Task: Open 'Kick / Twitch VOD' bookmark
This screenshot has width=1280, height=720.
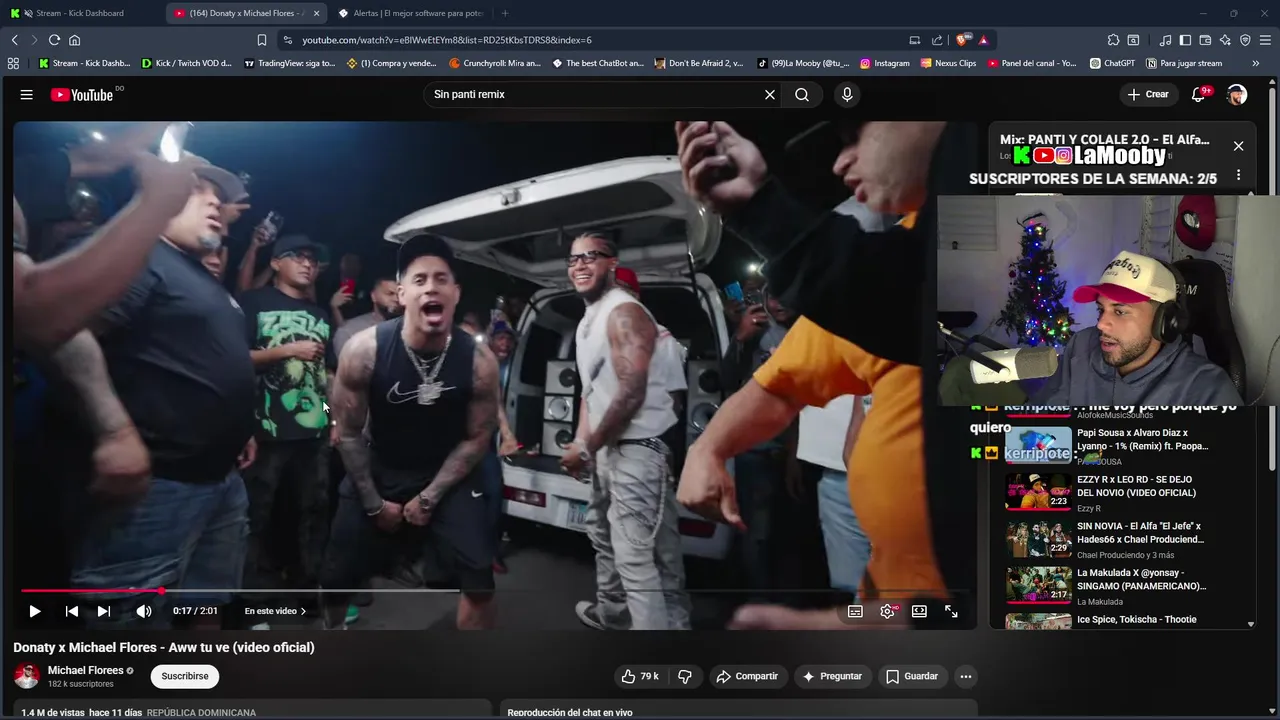Action: click(x=186, y=63)
